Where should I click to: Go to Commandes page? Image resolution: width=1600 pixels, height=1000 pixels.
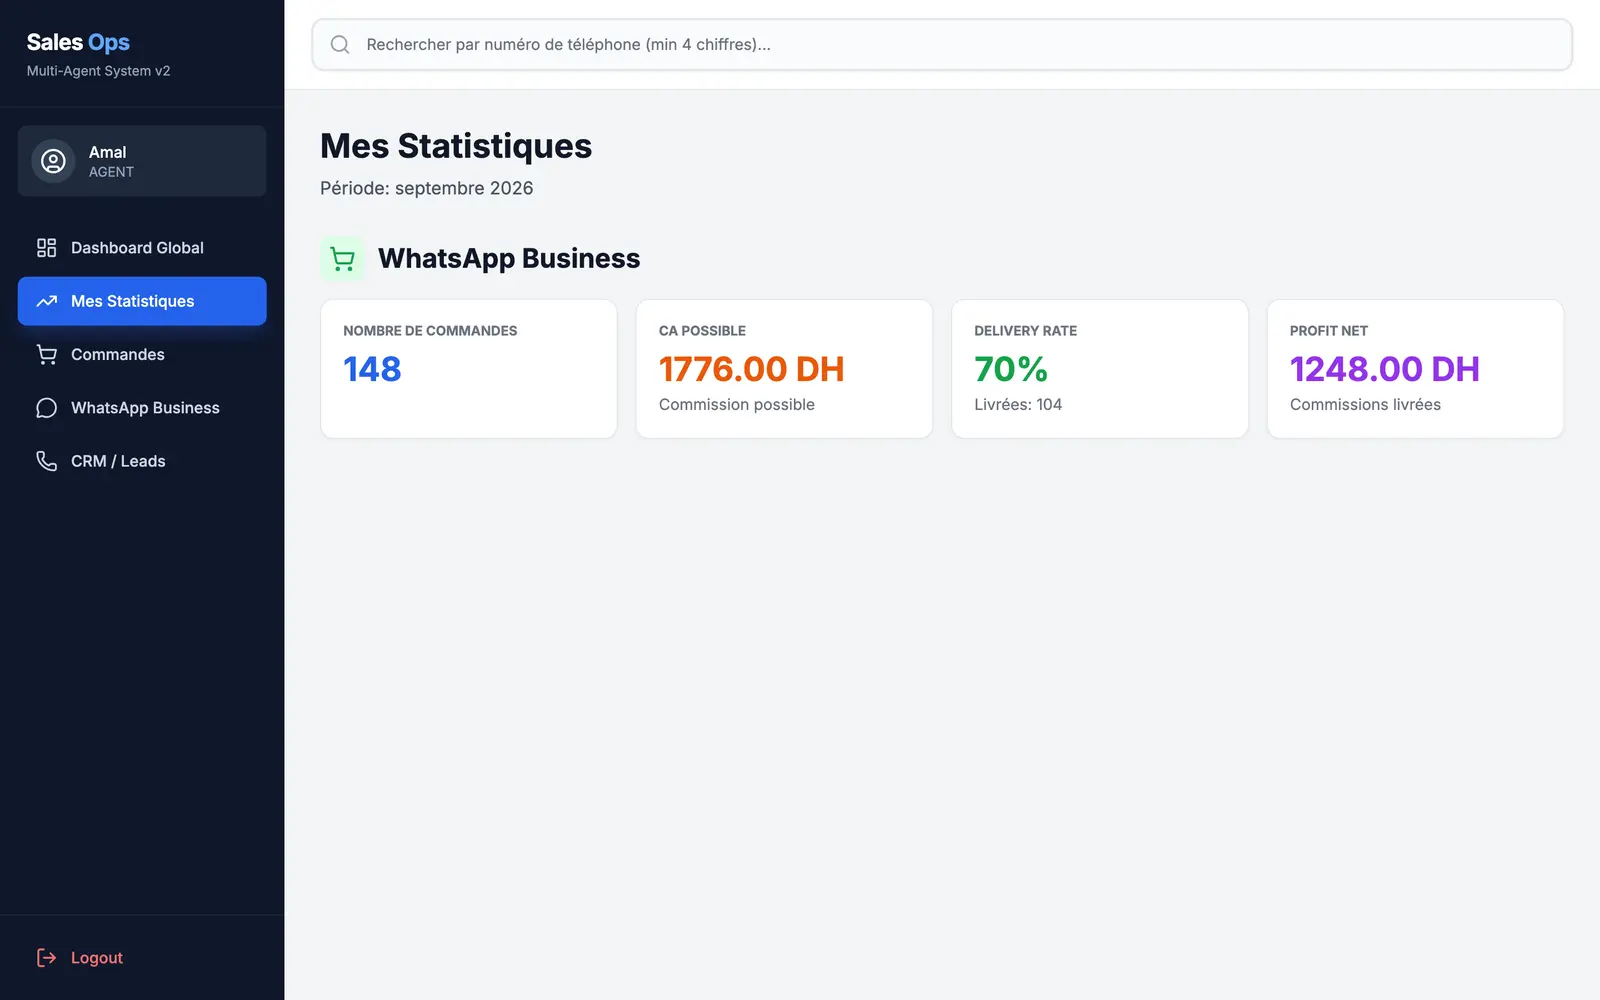coord(142,354)
